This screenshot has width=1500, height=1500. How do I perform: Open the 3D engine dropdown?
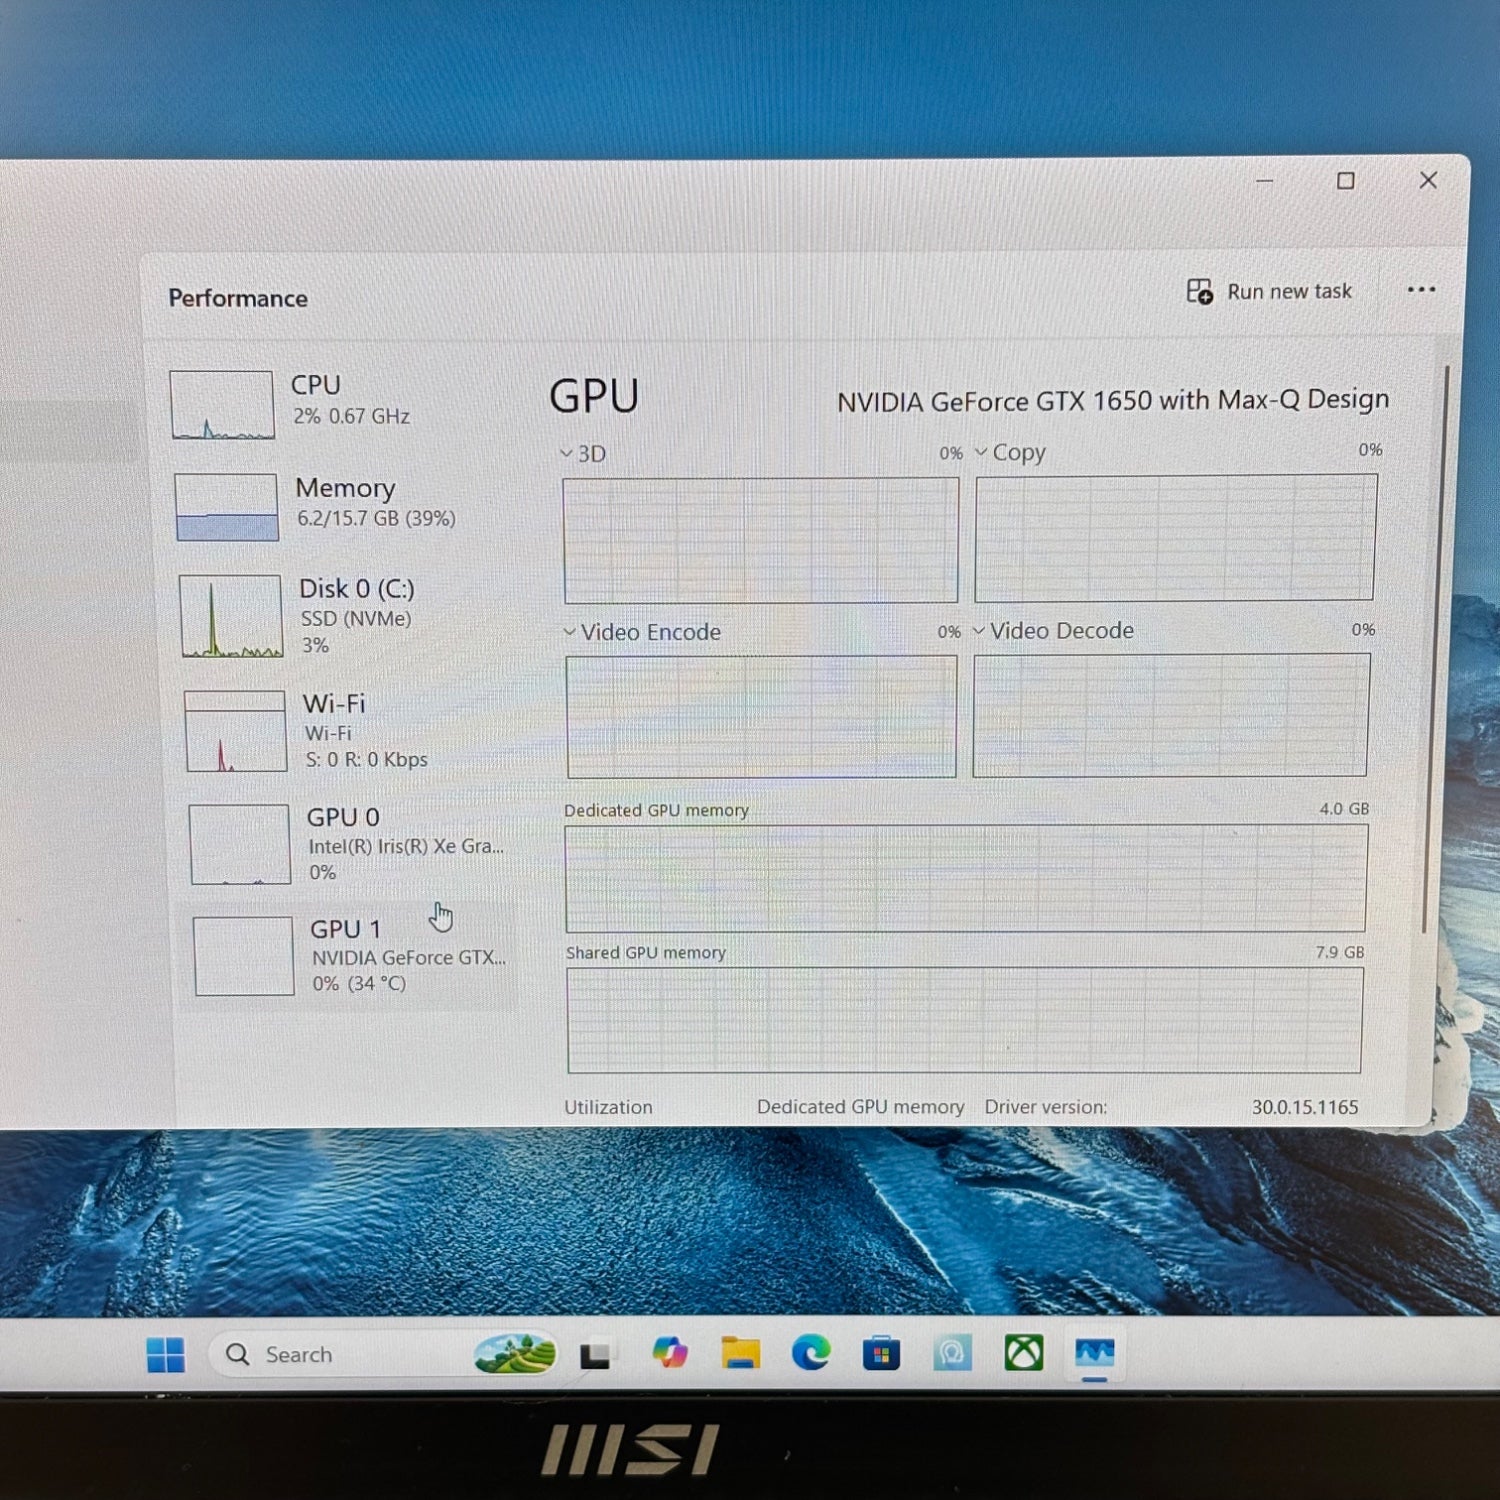583,454
